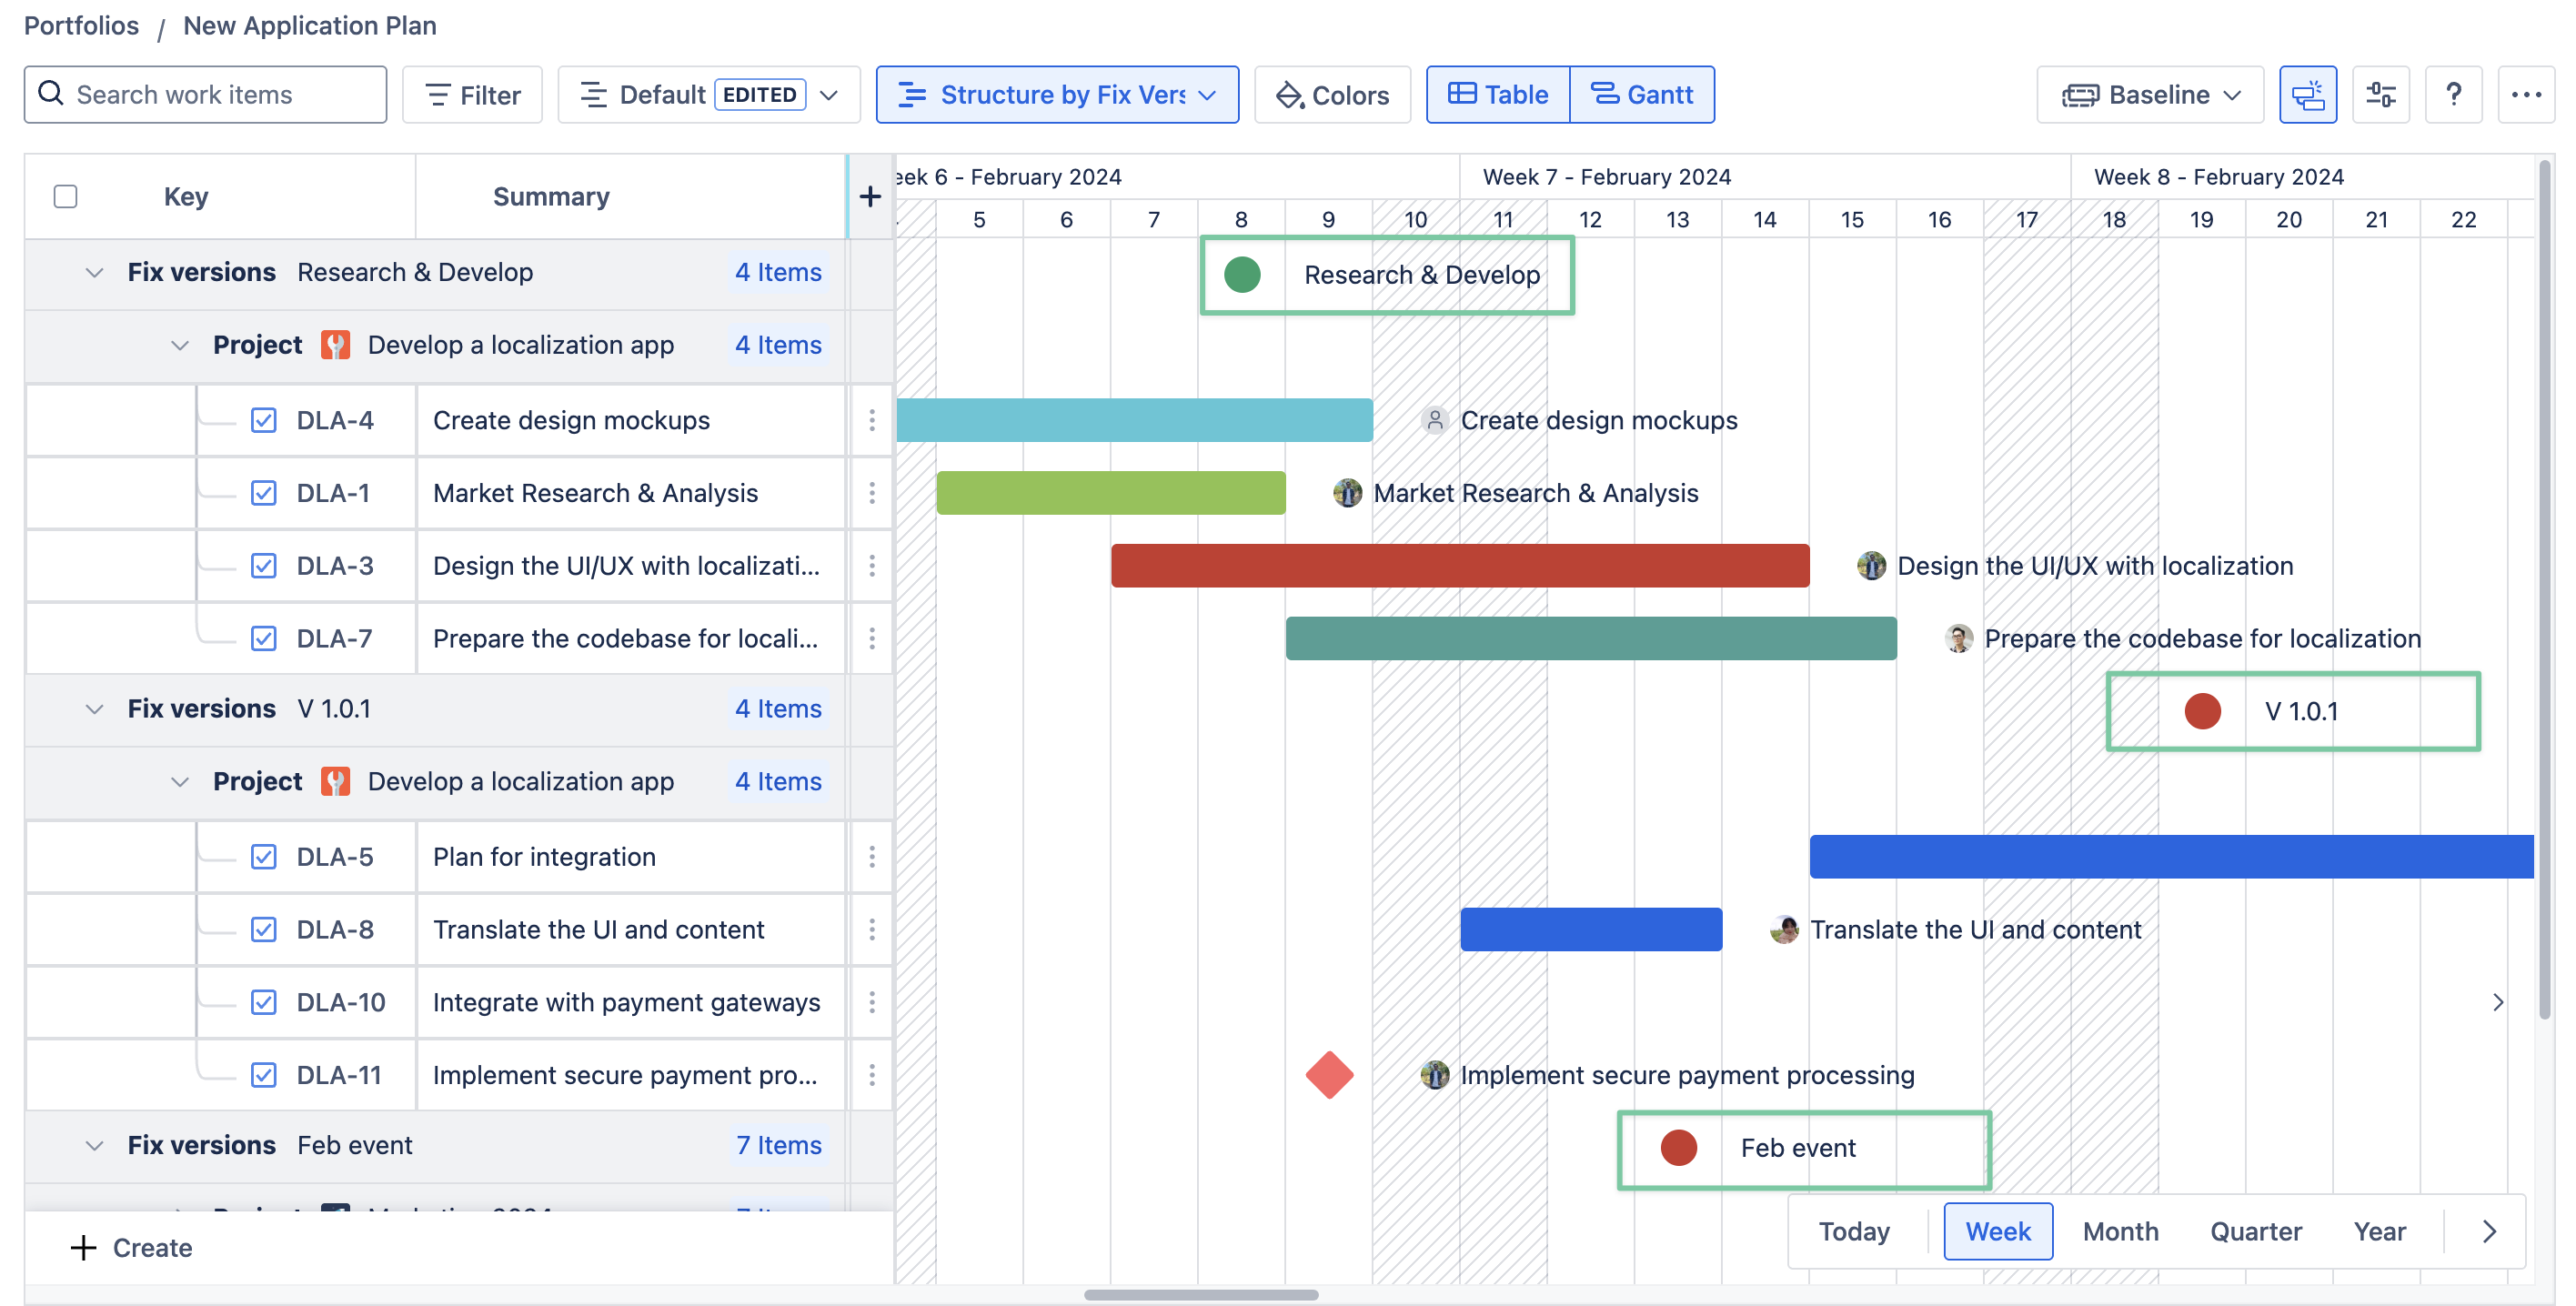Click the Today button
This screenshot has height=1306, width=2576.
click(x=1853, y=1231)
